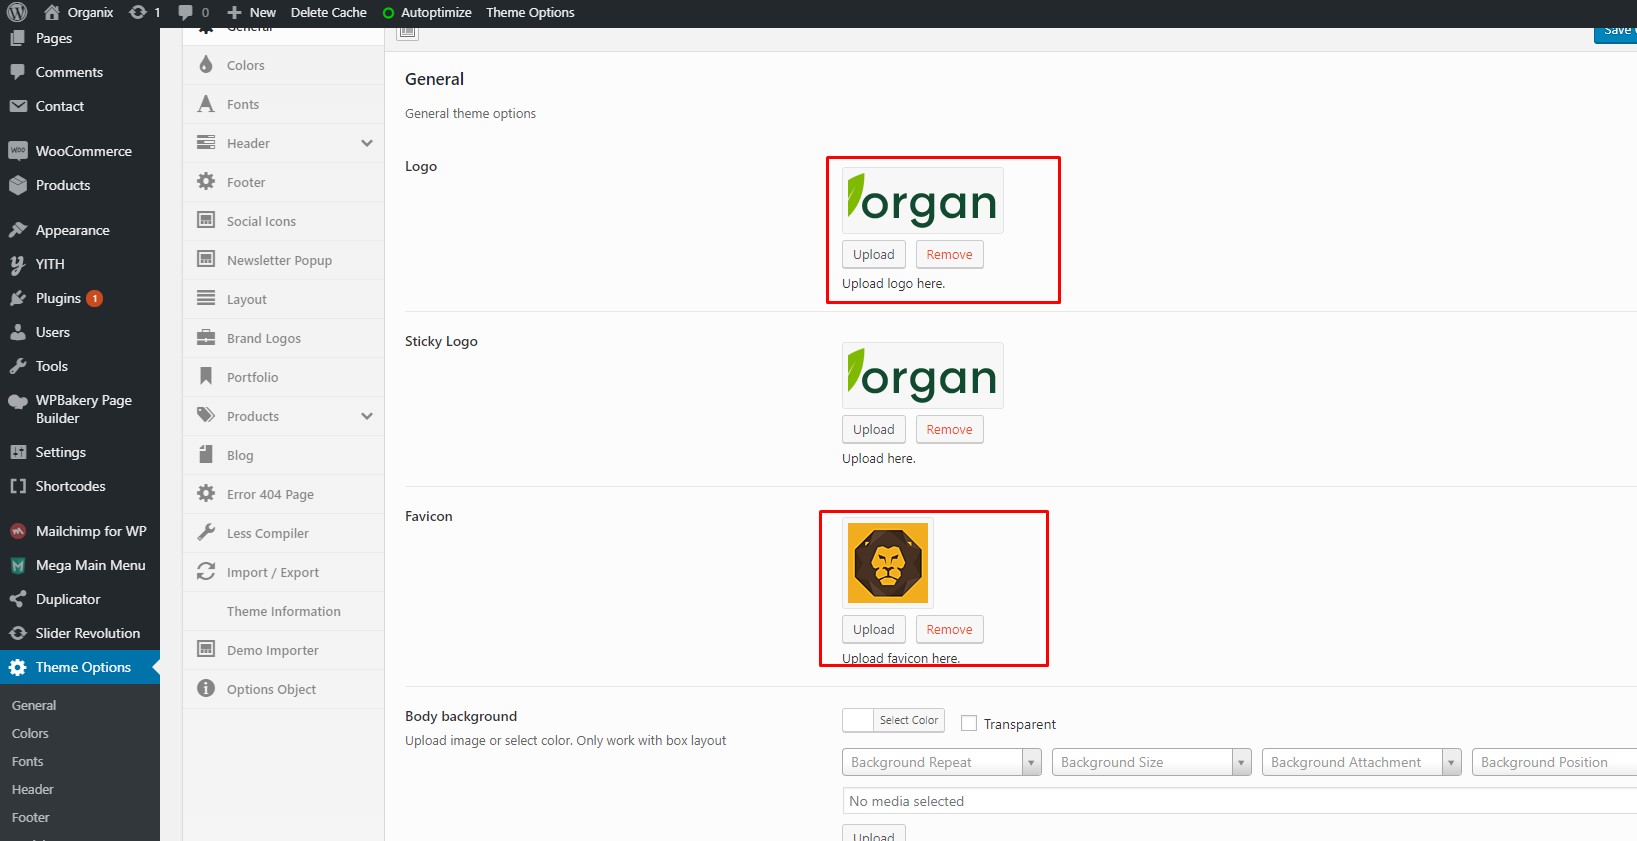Click the Fonts letter icon in options panel

click(206, 104)
